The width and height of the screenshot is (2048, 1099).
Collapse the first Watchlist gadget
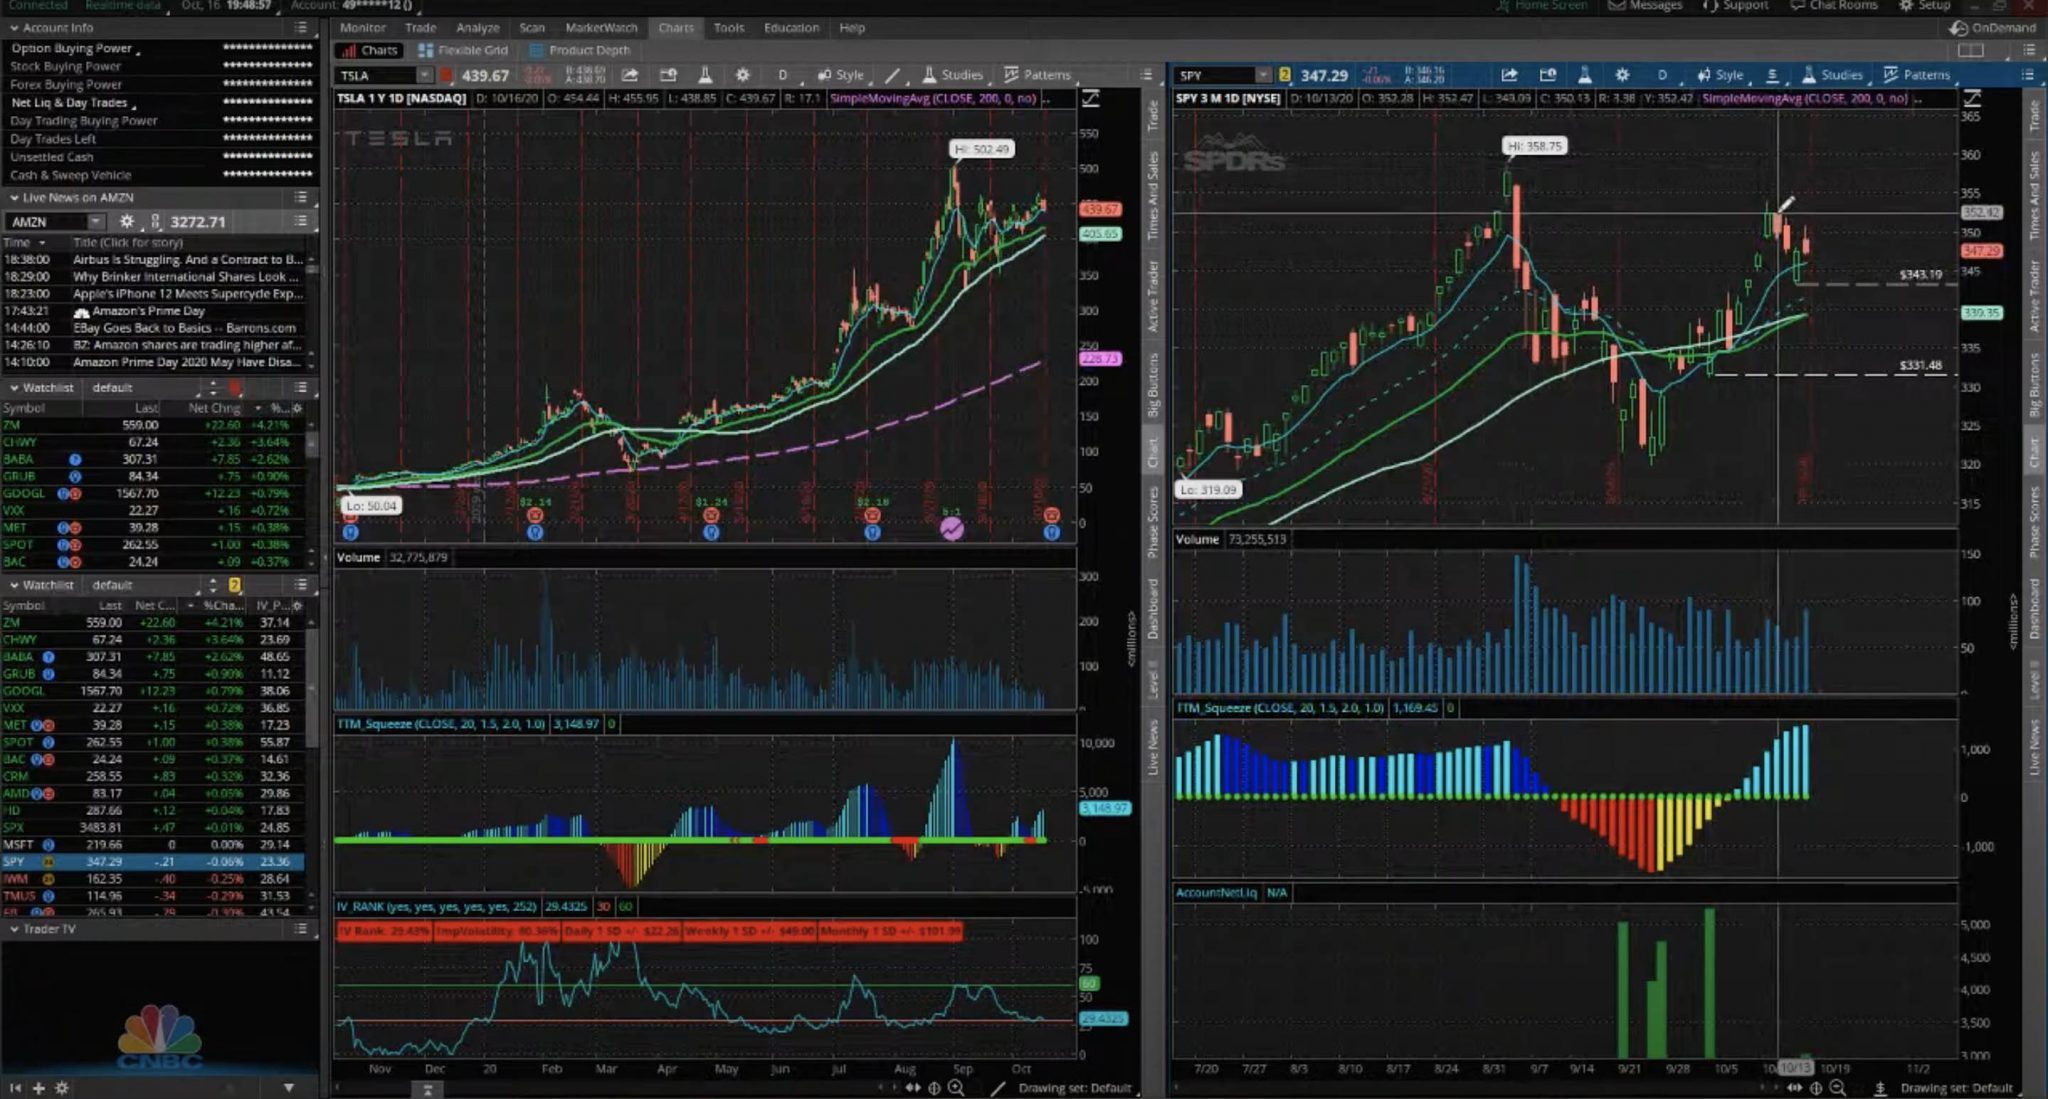pyautogui.click(x=14, y=388)
